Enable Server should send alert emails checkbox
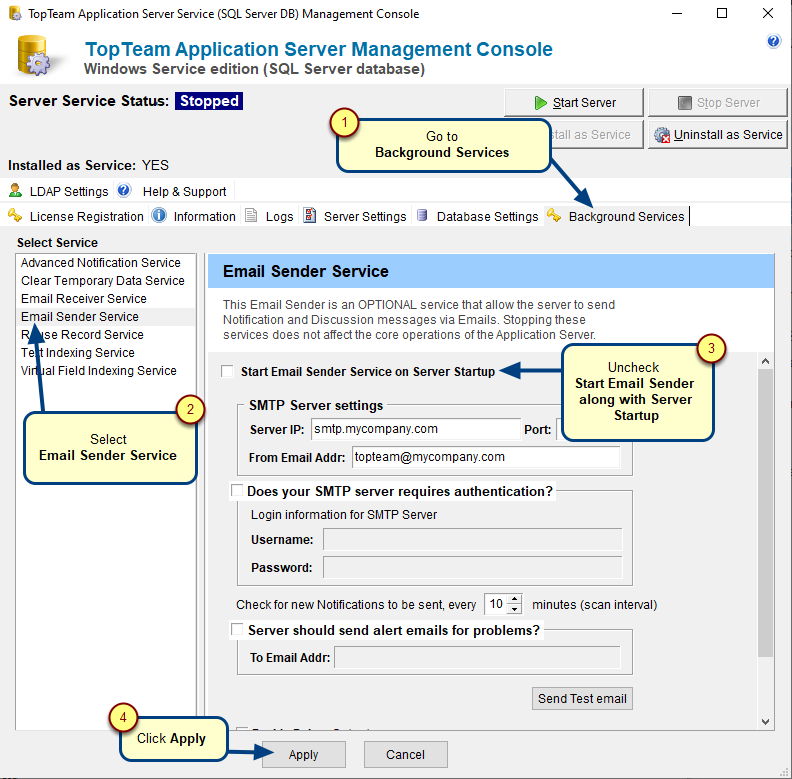The image size is (792, 779). point(236,629)
